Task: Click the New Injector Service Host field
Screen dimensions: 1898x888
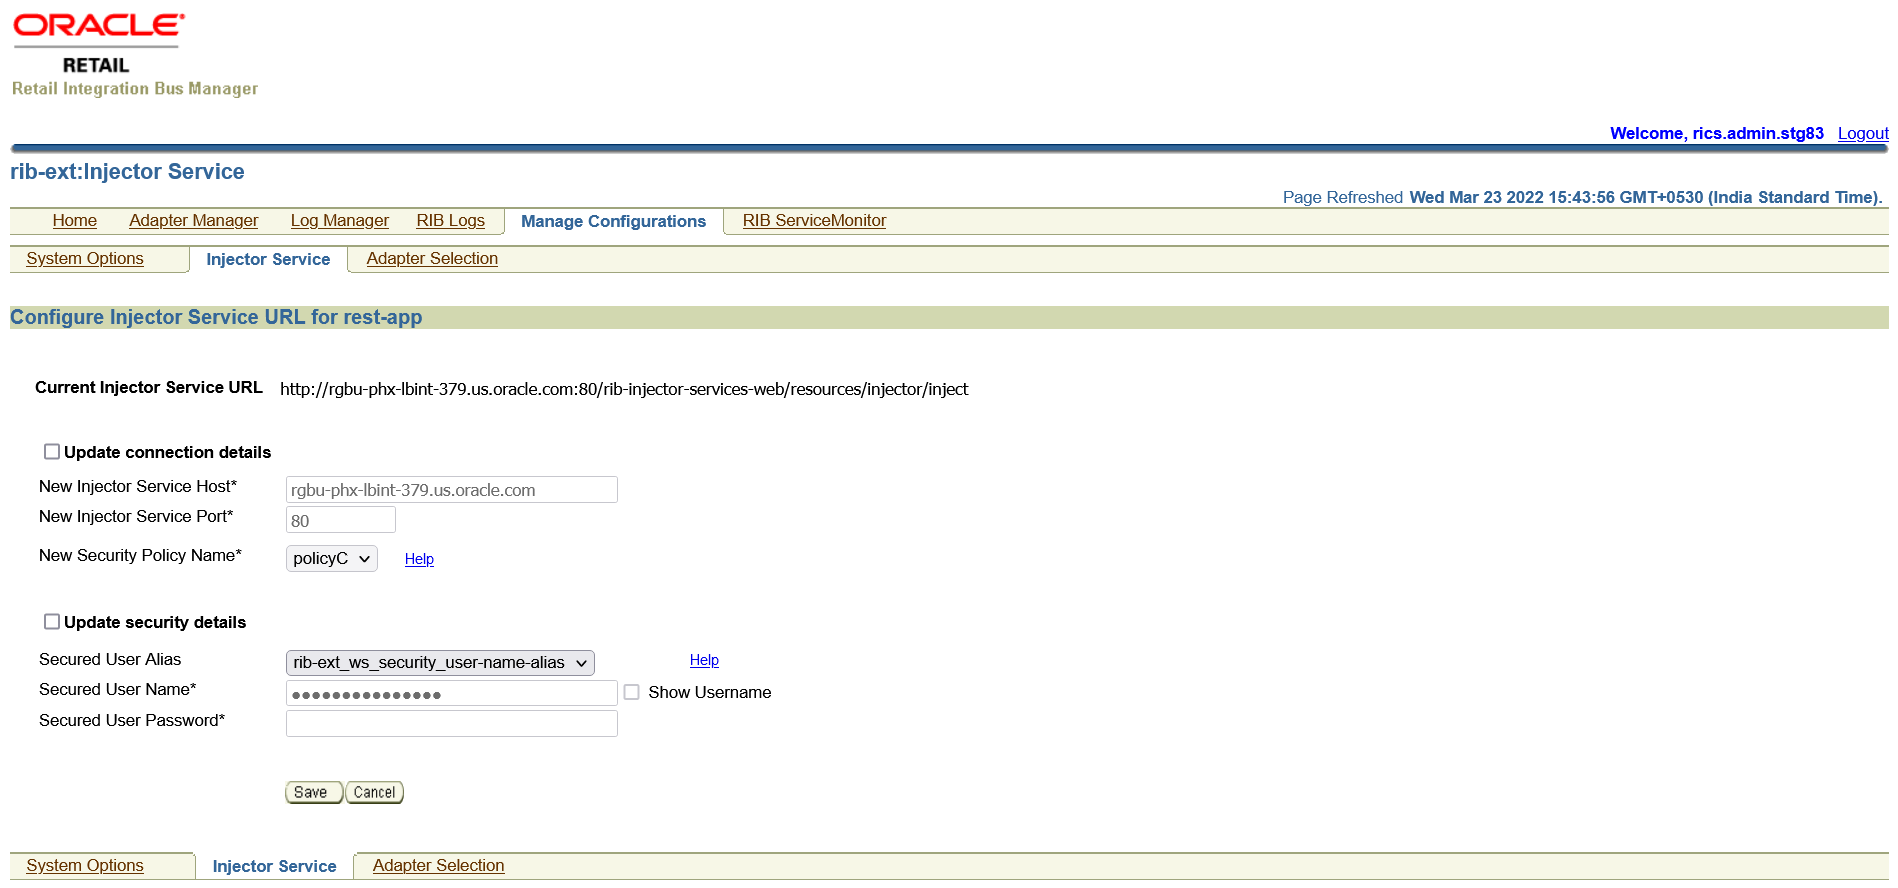Action: point(452,489)
